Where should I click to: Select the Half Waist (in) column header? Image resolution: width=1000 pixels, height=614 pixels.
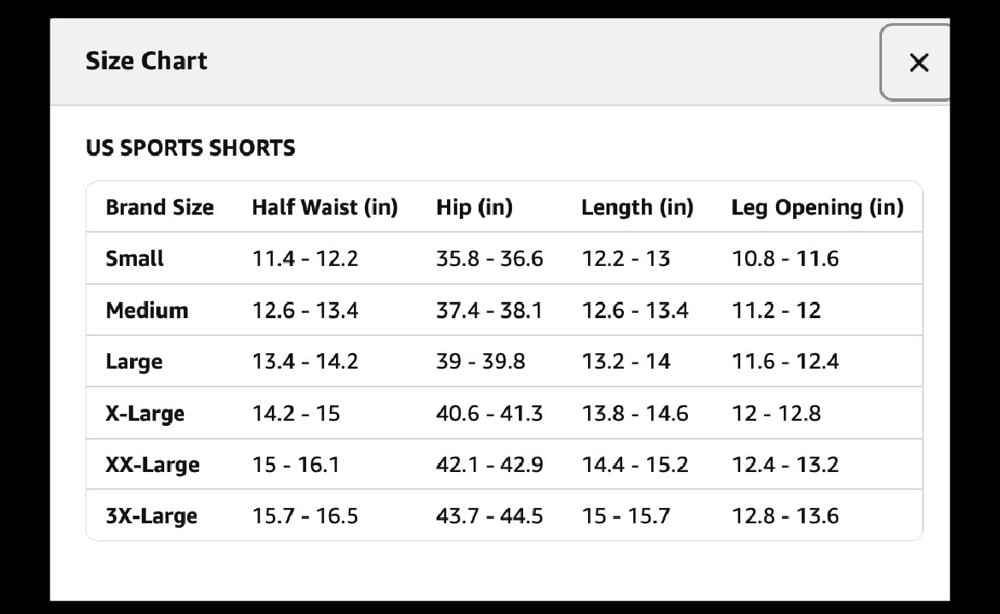click(325, 207)
